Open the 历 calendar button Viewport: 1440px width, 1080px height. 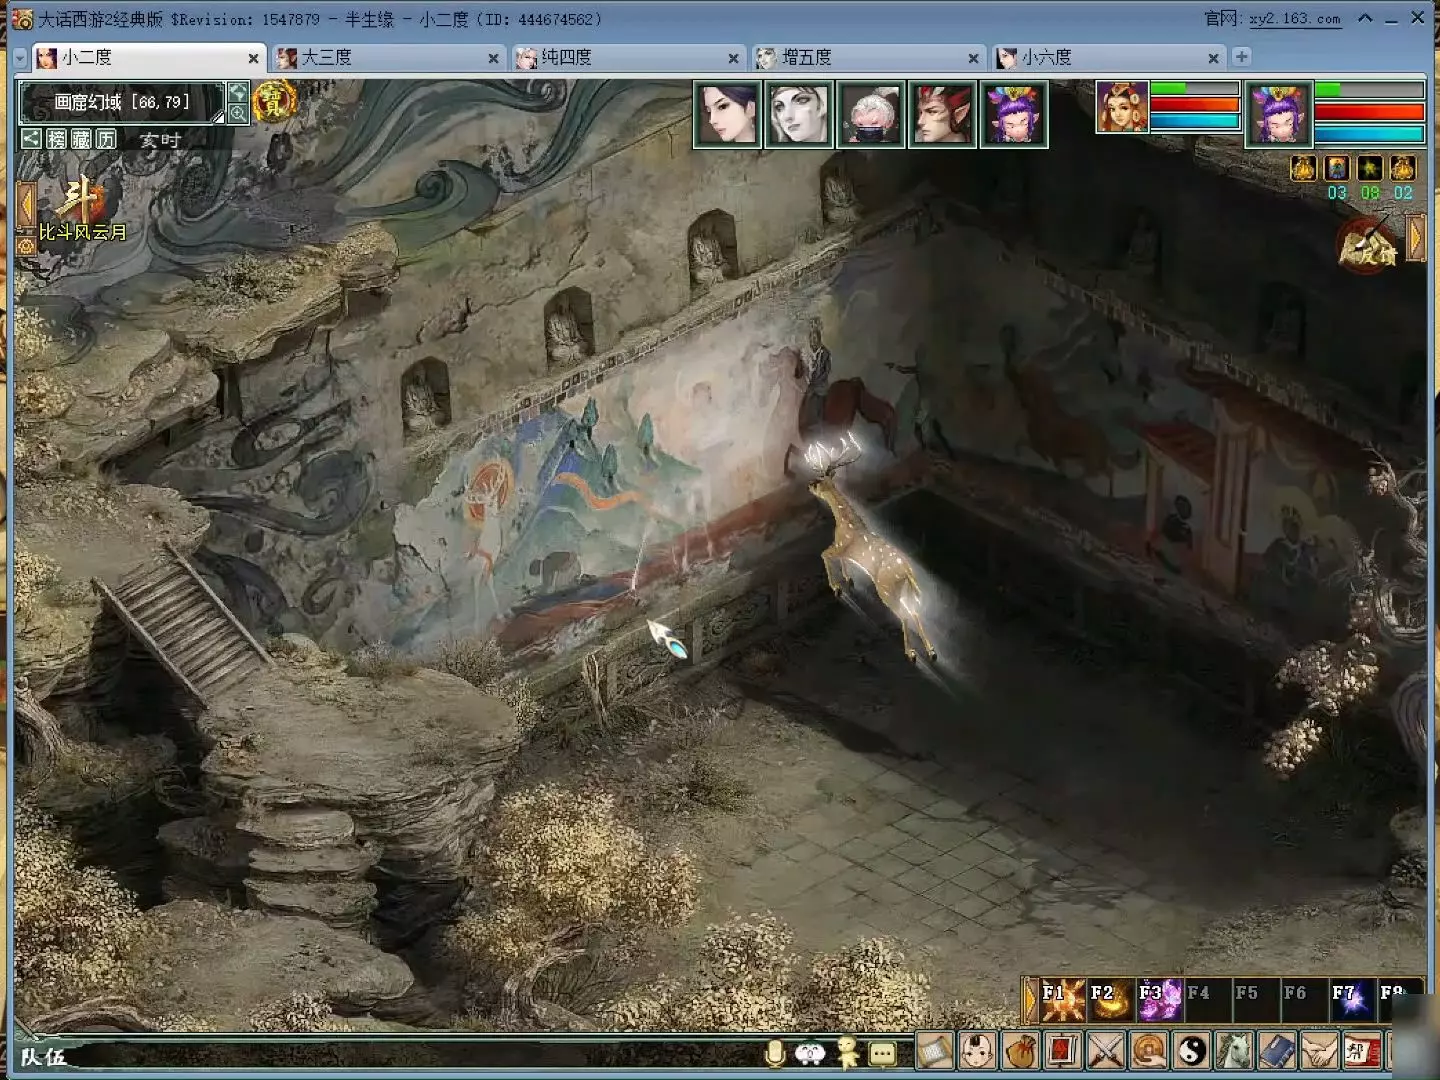(106, 139)
